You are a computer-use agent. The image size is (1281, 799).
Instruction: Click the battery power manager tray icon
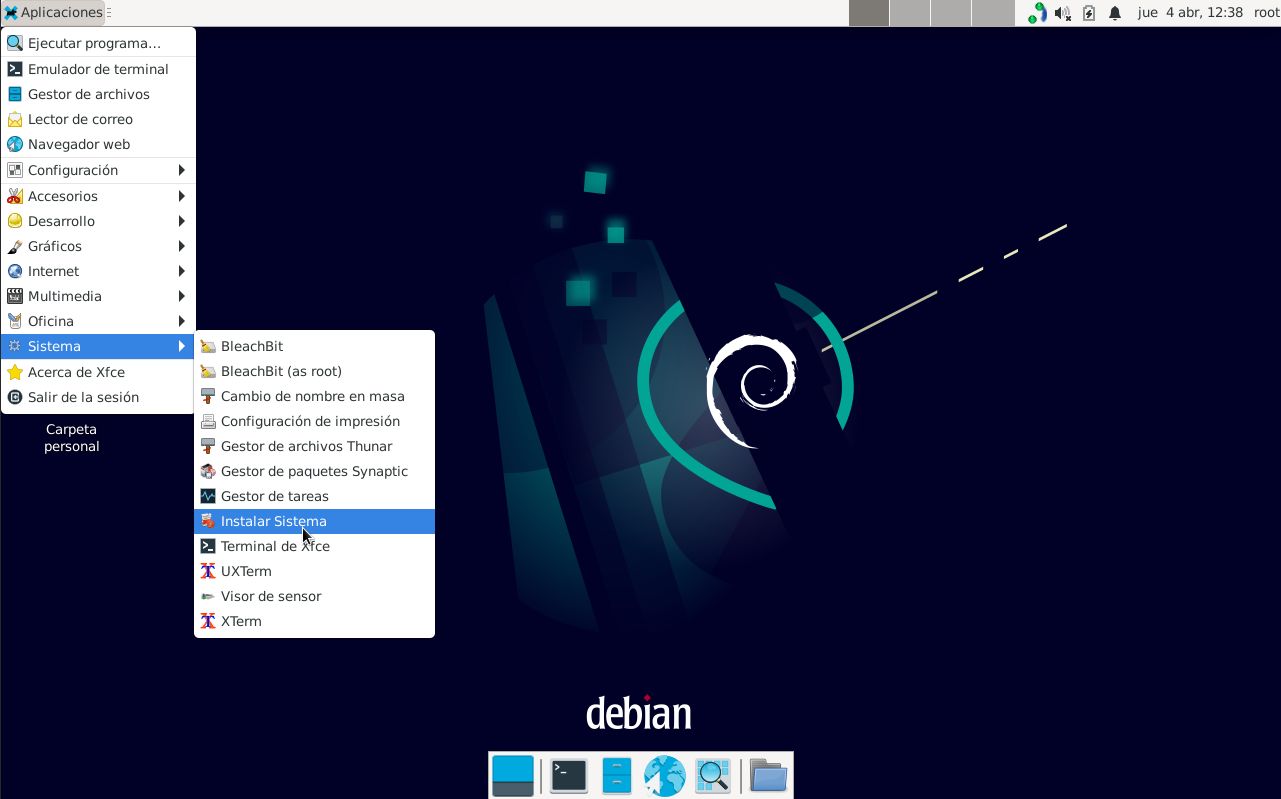point(1089,13)
